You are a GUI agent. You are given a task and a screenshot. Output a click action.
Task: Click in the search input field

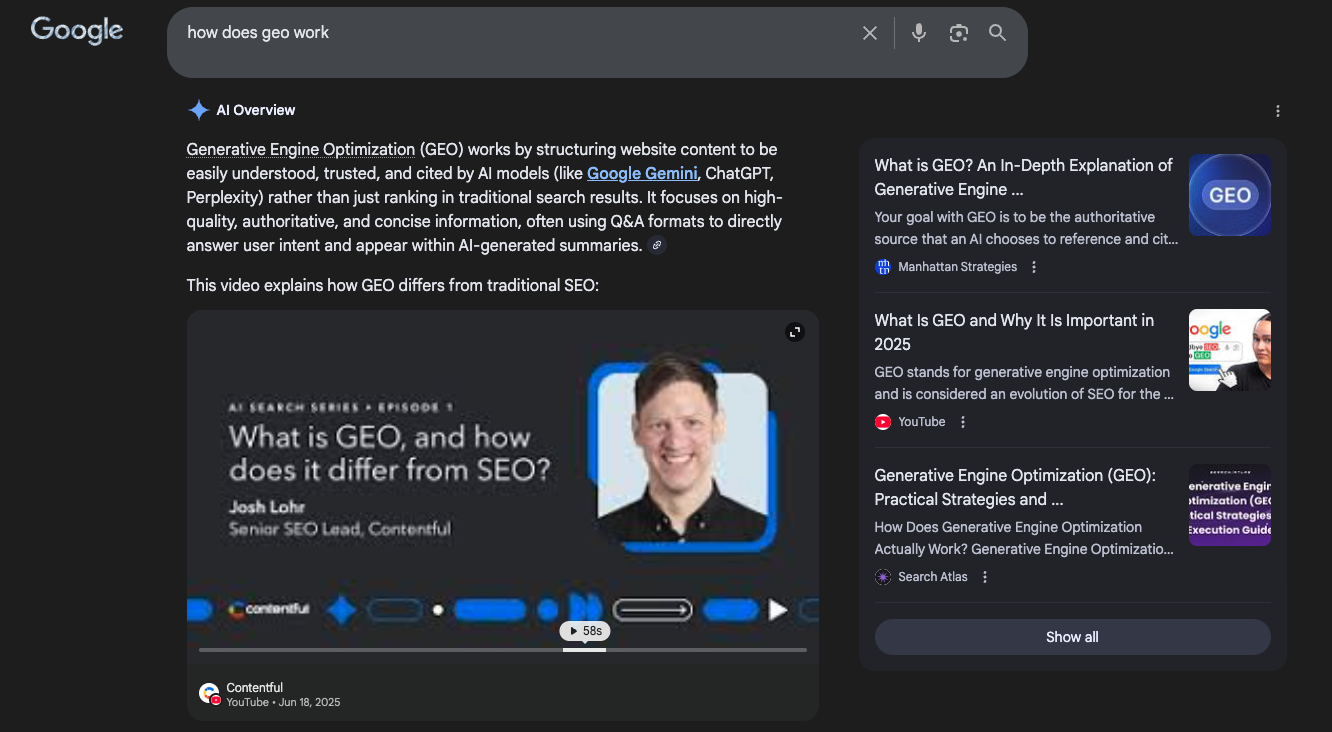[x=500, y=33]
